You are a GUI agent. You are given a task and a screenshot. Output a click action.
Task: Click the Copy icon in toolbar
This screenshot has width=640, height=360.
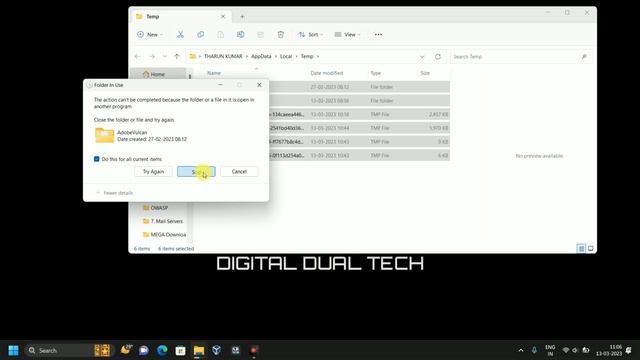[200, 35]
